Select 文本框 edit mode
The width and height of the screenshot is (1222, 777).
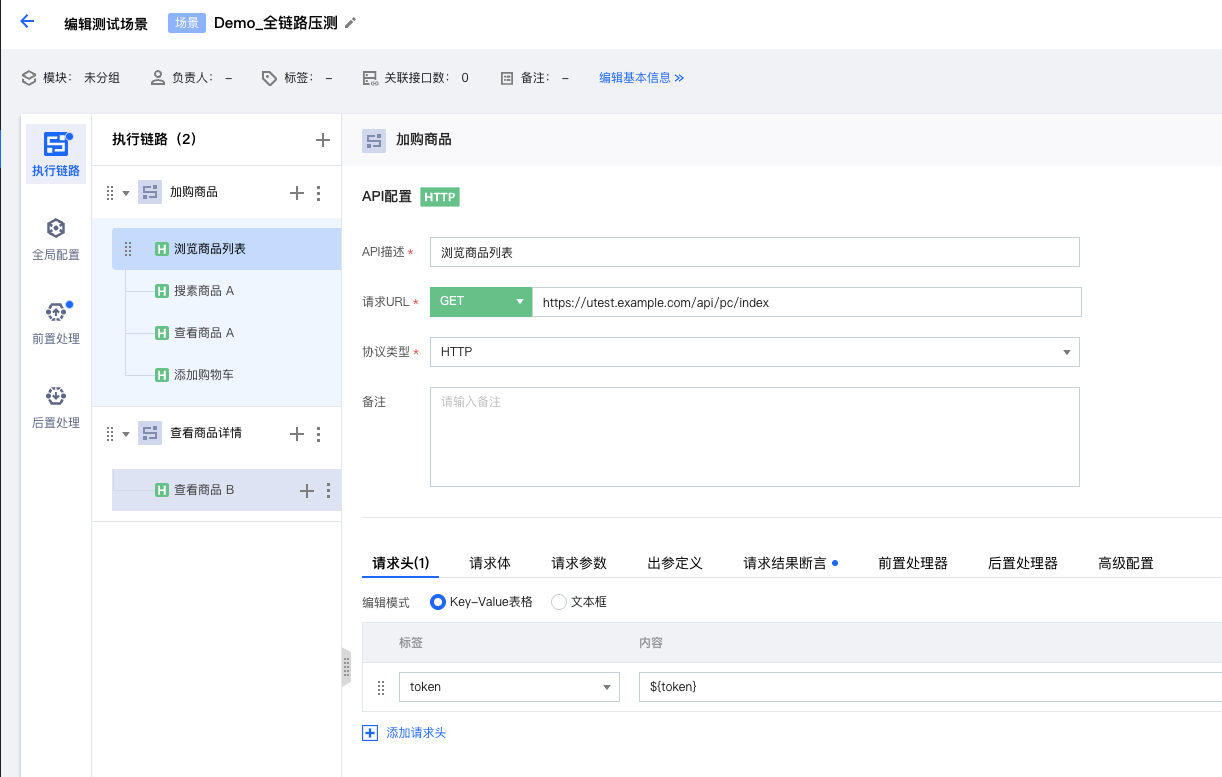[559, 602]
